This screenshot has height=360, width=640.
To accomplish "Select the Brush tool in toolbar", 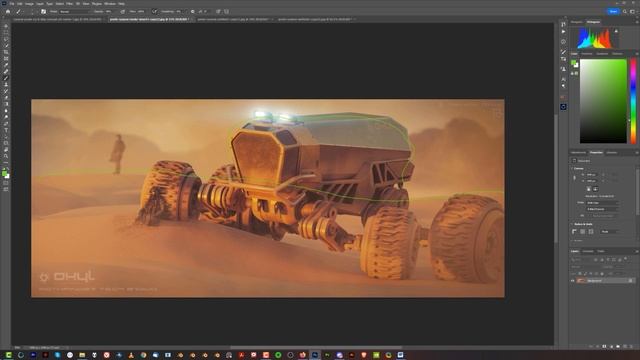I will 6,78.
